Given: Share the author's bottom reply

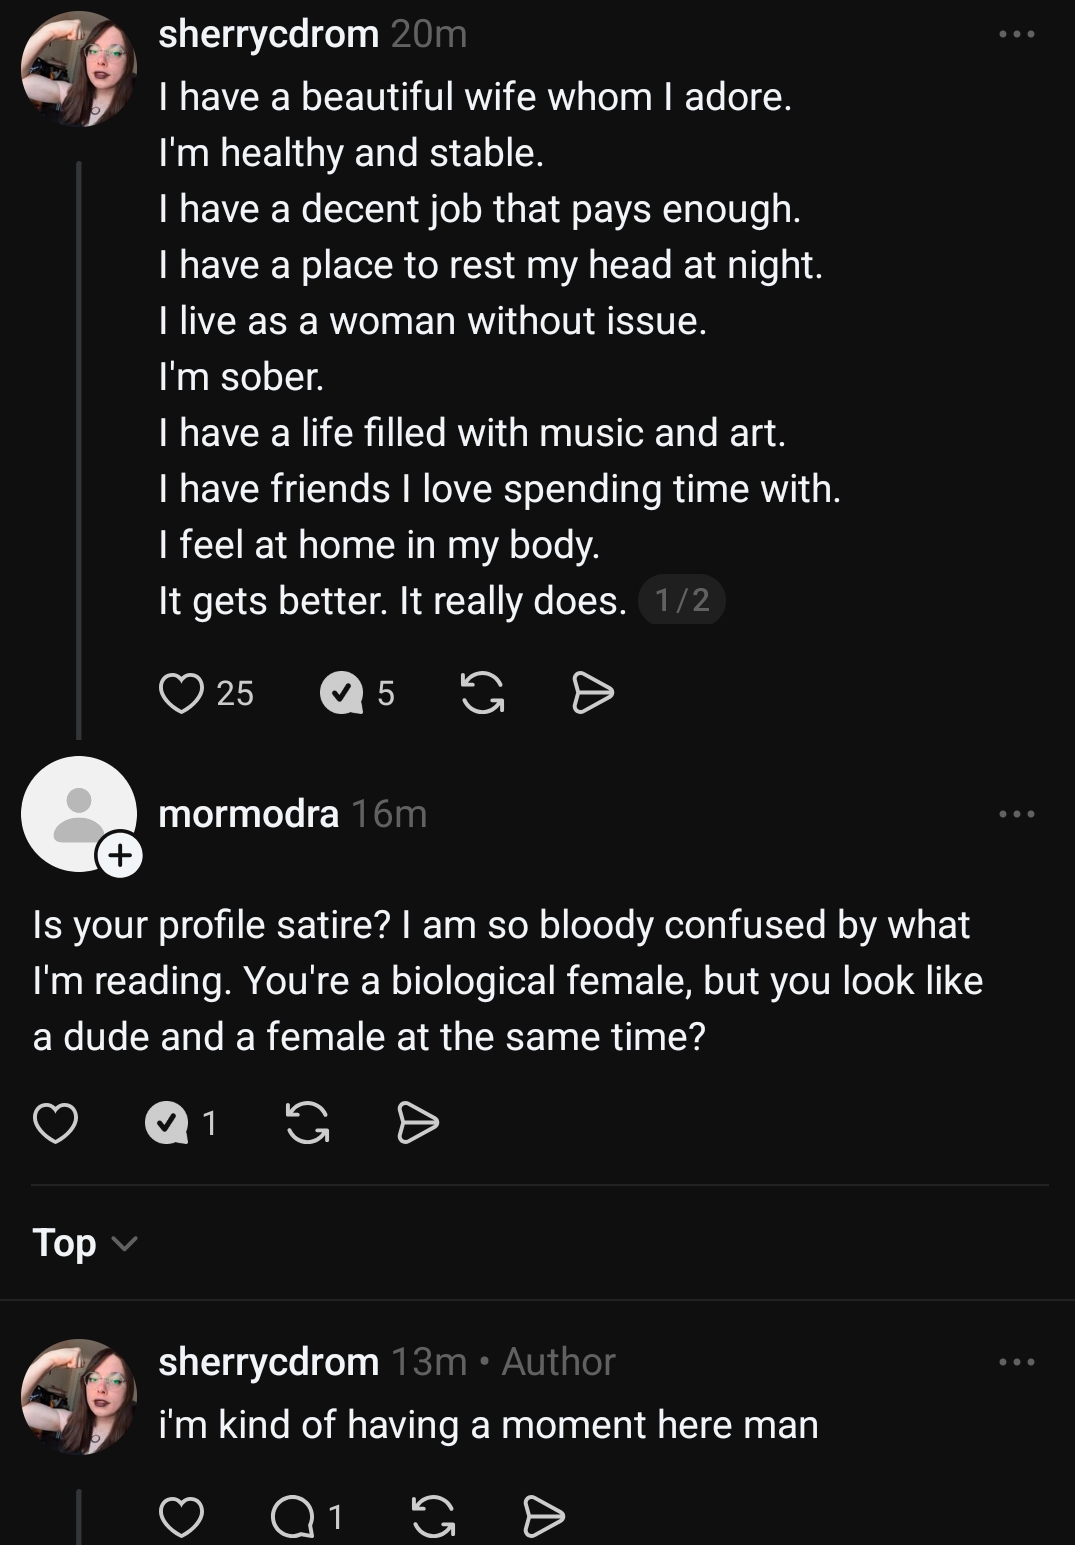Looking at the screenshot, I should [544, 1517].
